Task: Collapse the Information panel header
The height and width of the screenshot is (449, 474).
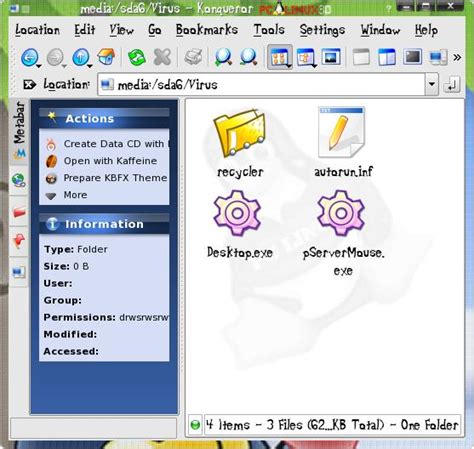Action: (104, 224)
